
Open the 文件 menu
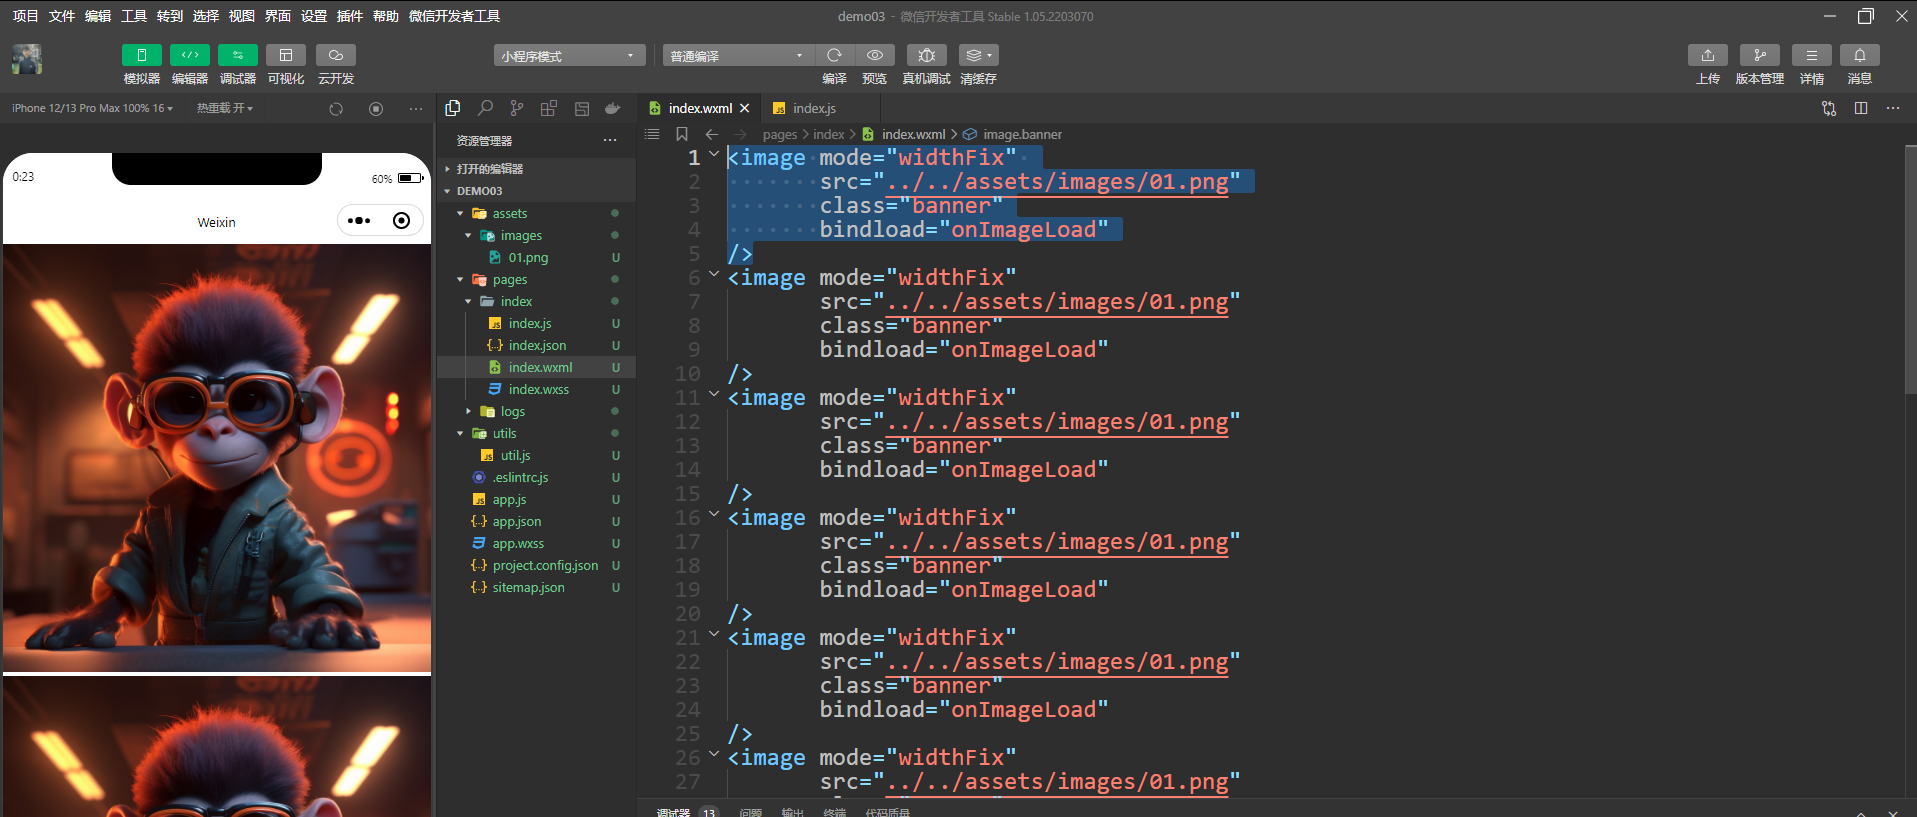pyautogui.click(x=62, y=16)
